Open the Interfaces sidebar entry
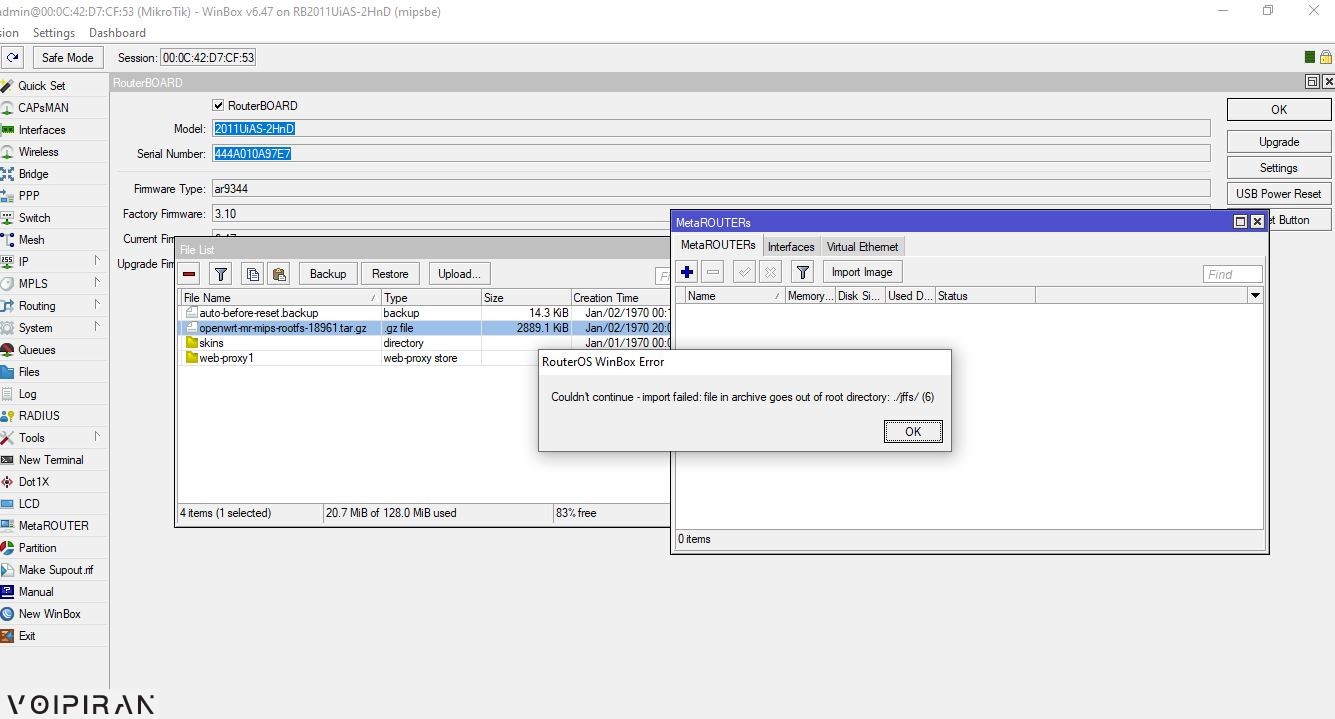Screen dimensions: 1335x719 point(42,130)
